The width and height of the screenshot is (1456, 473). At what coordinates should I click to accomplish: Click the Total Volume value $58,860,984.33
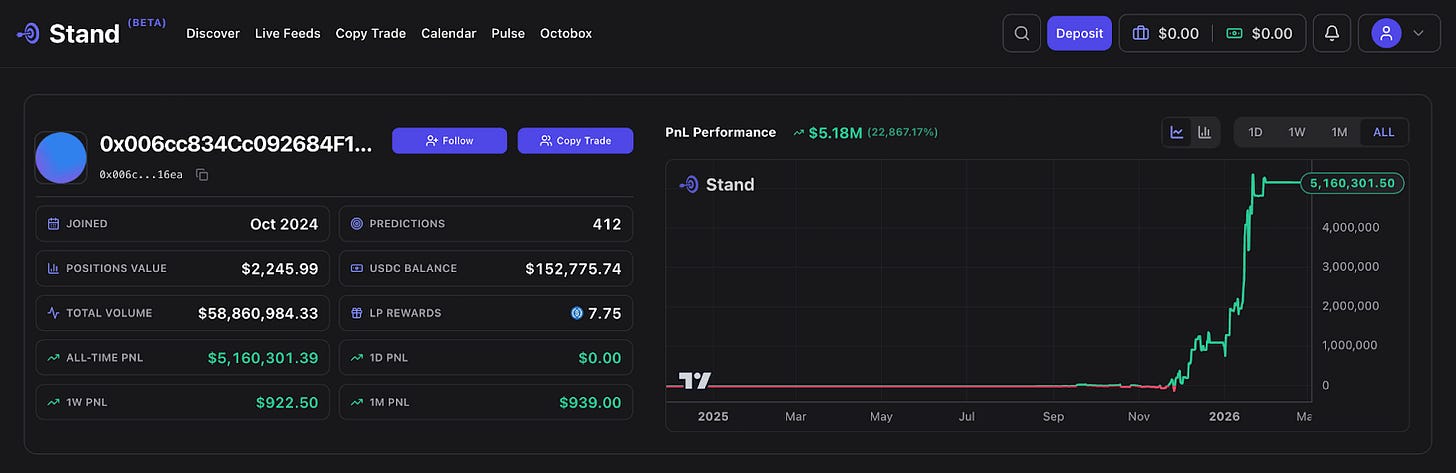click(258, 313)
